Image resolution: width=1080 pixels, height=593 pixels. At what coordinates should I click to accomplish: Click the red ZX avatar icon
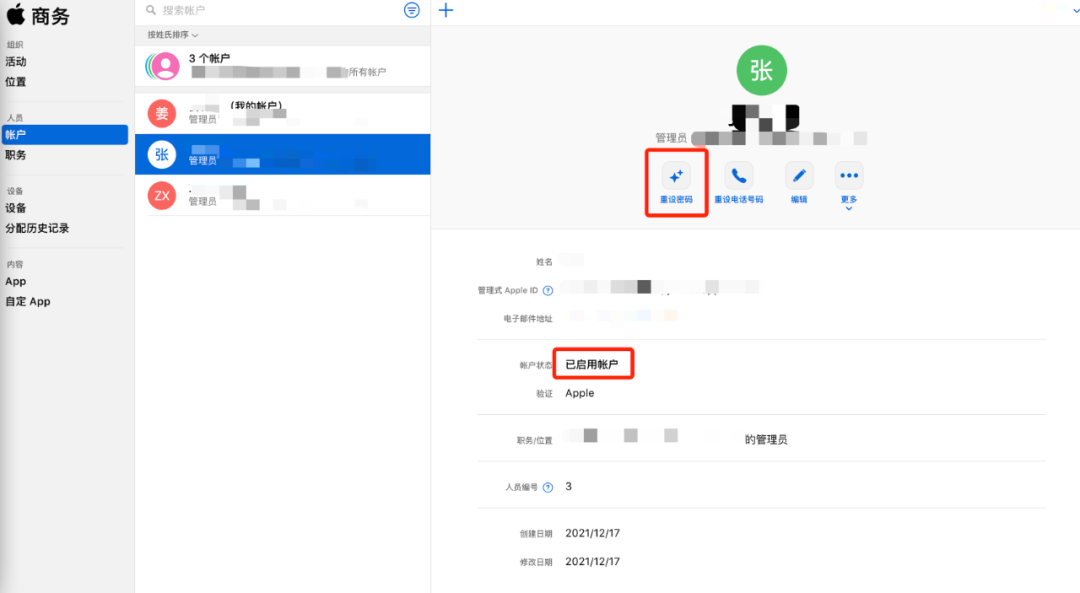coord(162,196)
